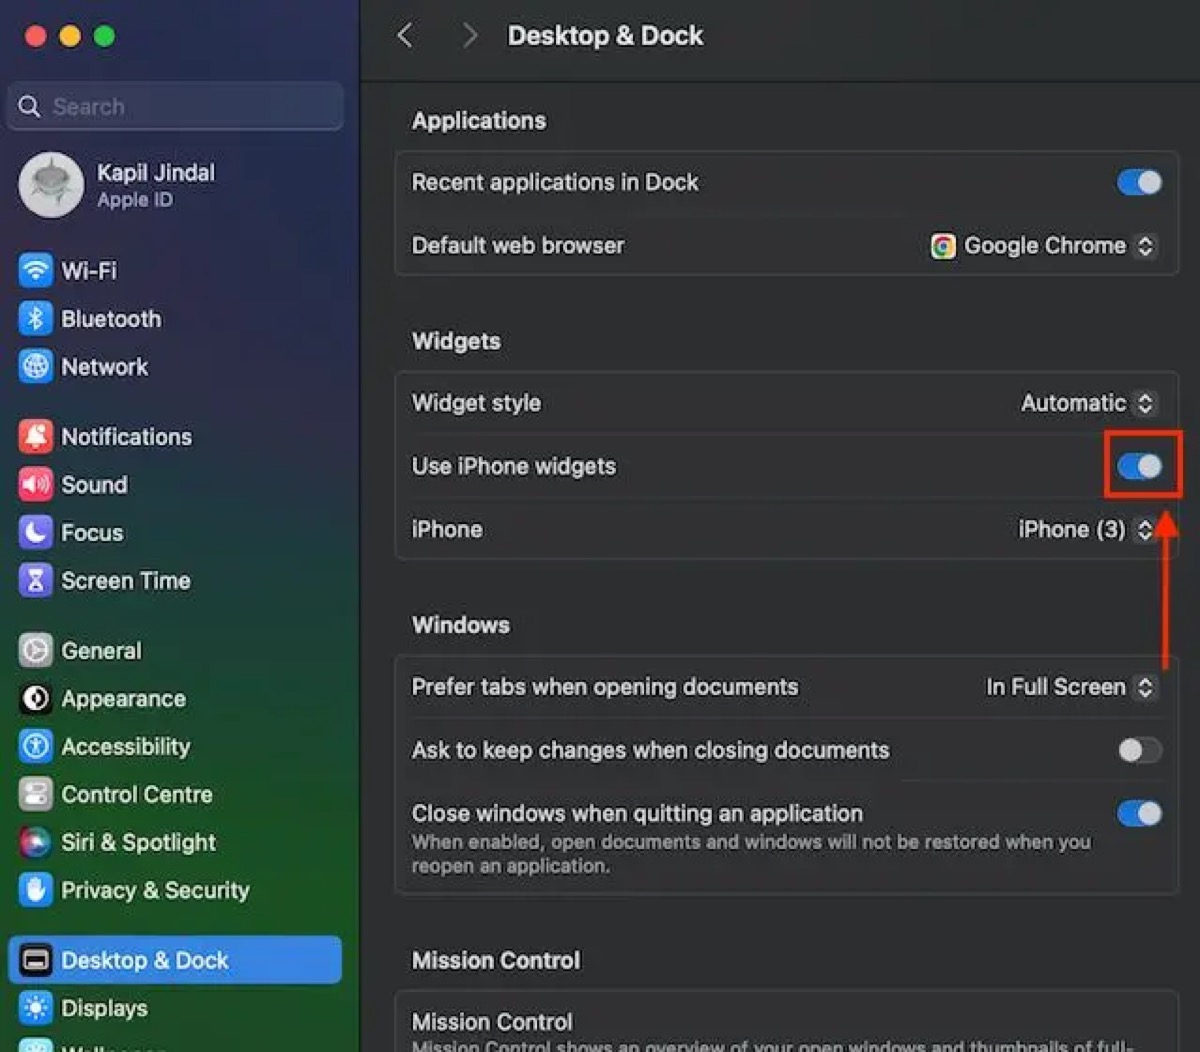Click the Focus moon icon

[x=36, y=532]
